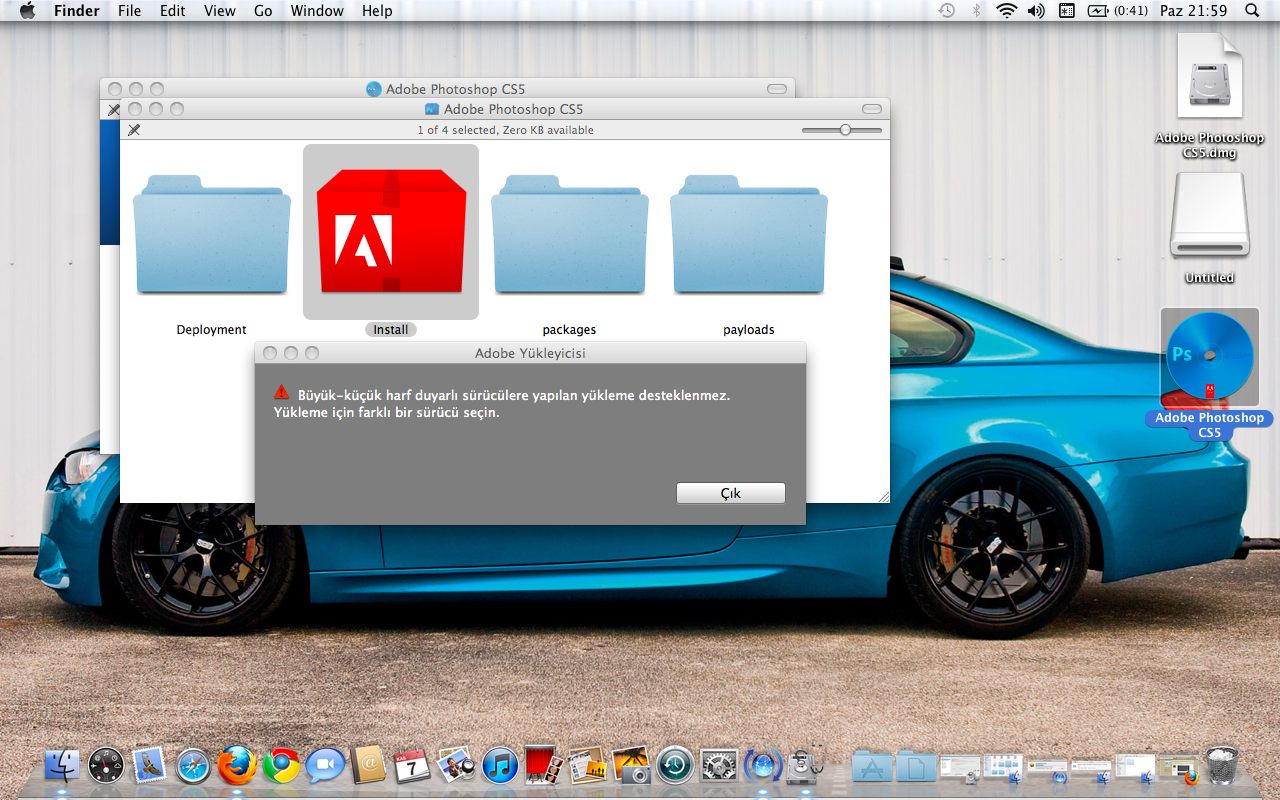Open the View menu
This screenshot has height=800, width=1280.
pyautogui.click(x=220, y=11)
